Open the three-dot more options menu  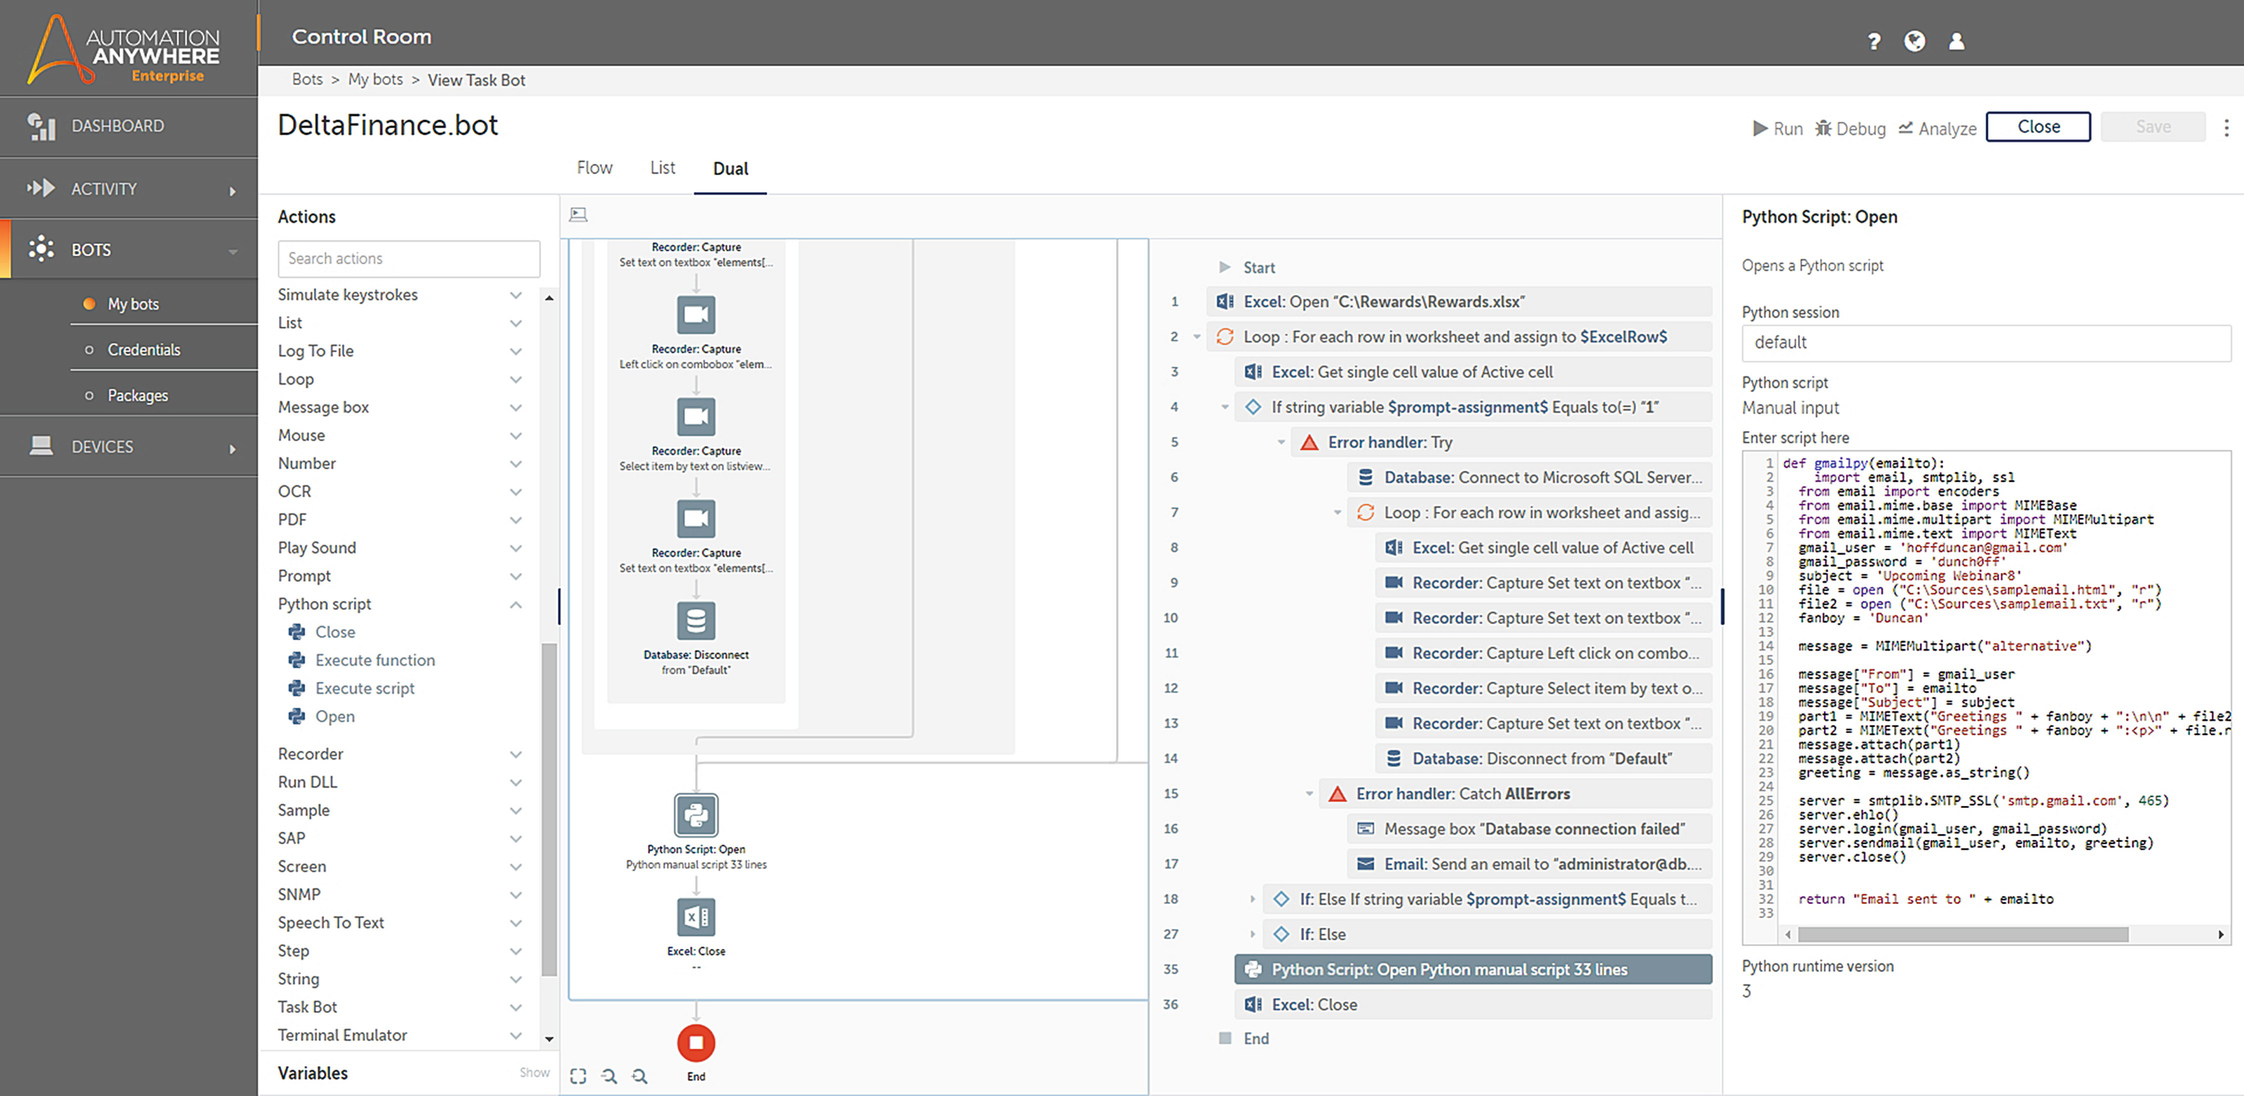click(x=2226, y=127)
